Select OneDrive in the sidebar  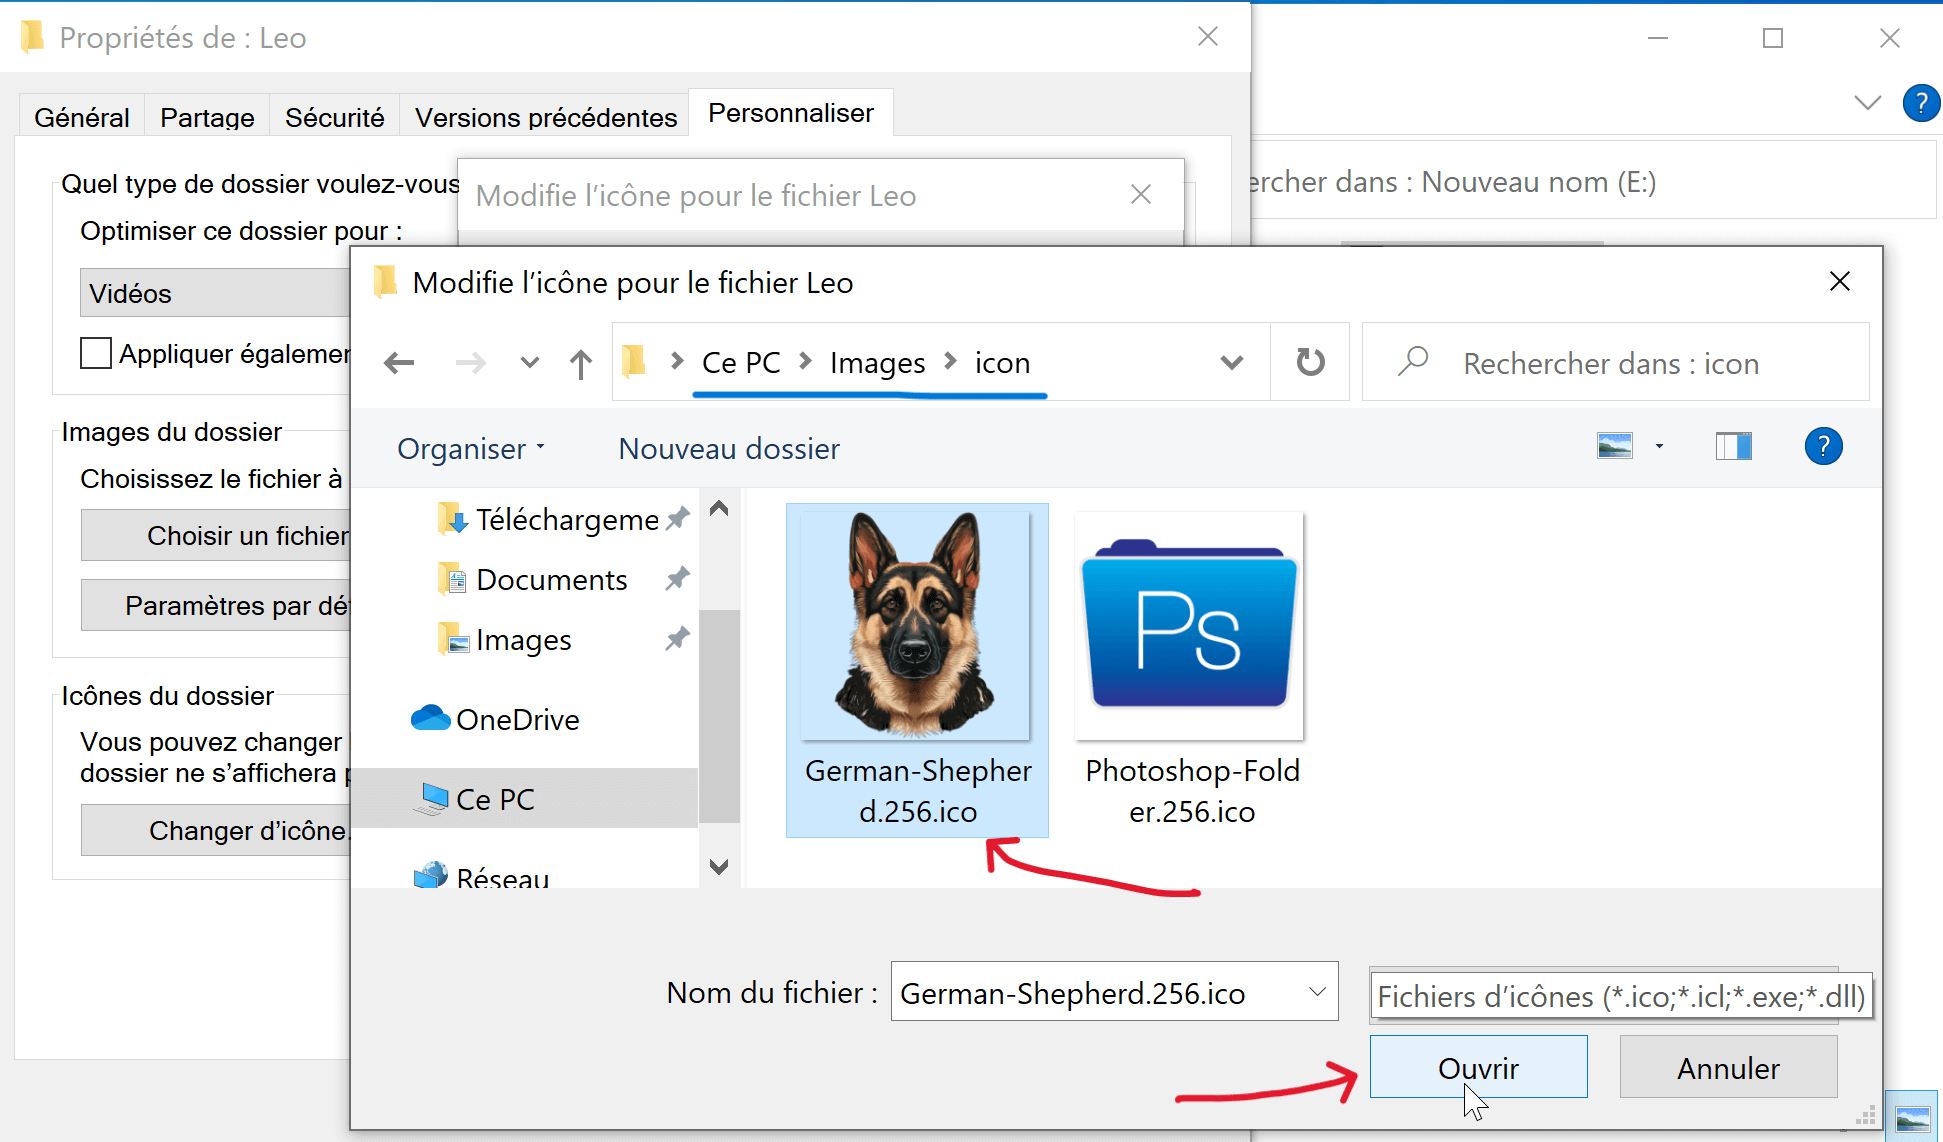[517, 718]
